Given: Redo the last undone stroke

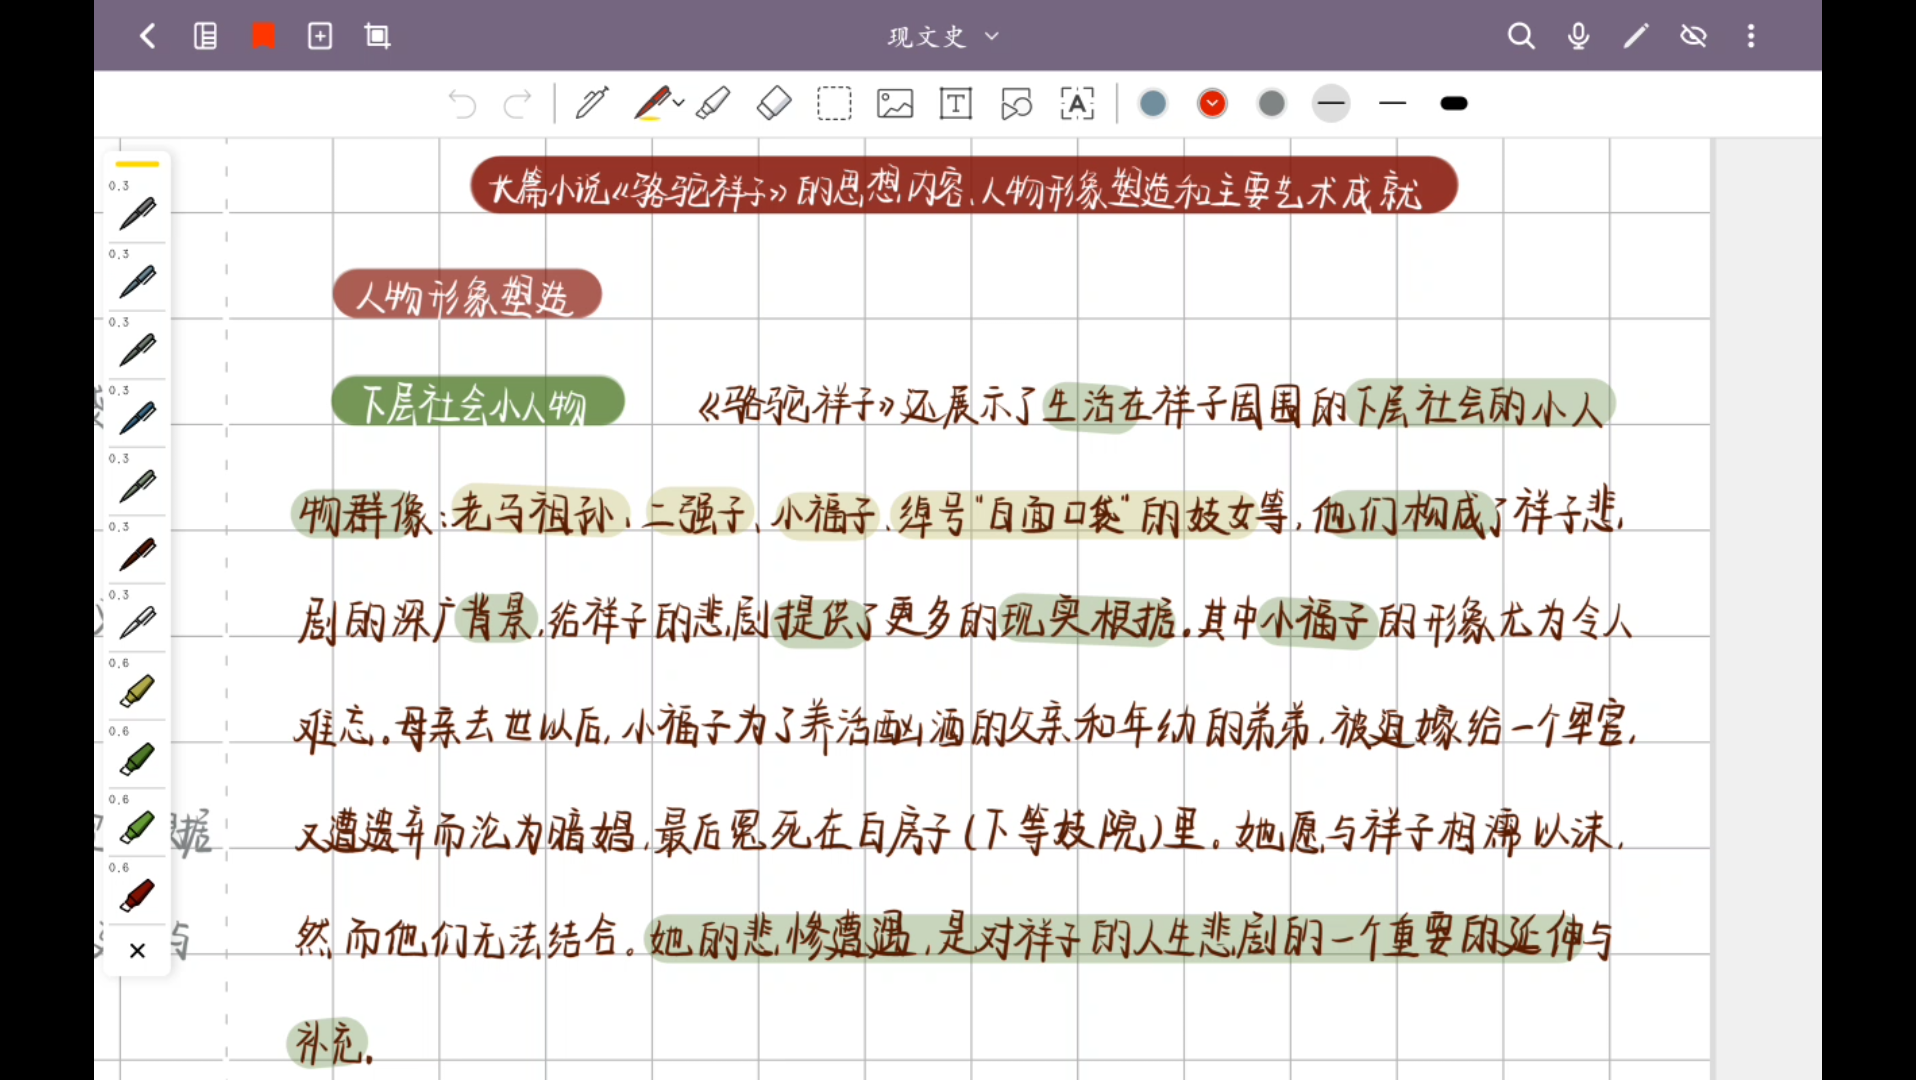Looking at the screenshot, I should click(x=518, y=104).
